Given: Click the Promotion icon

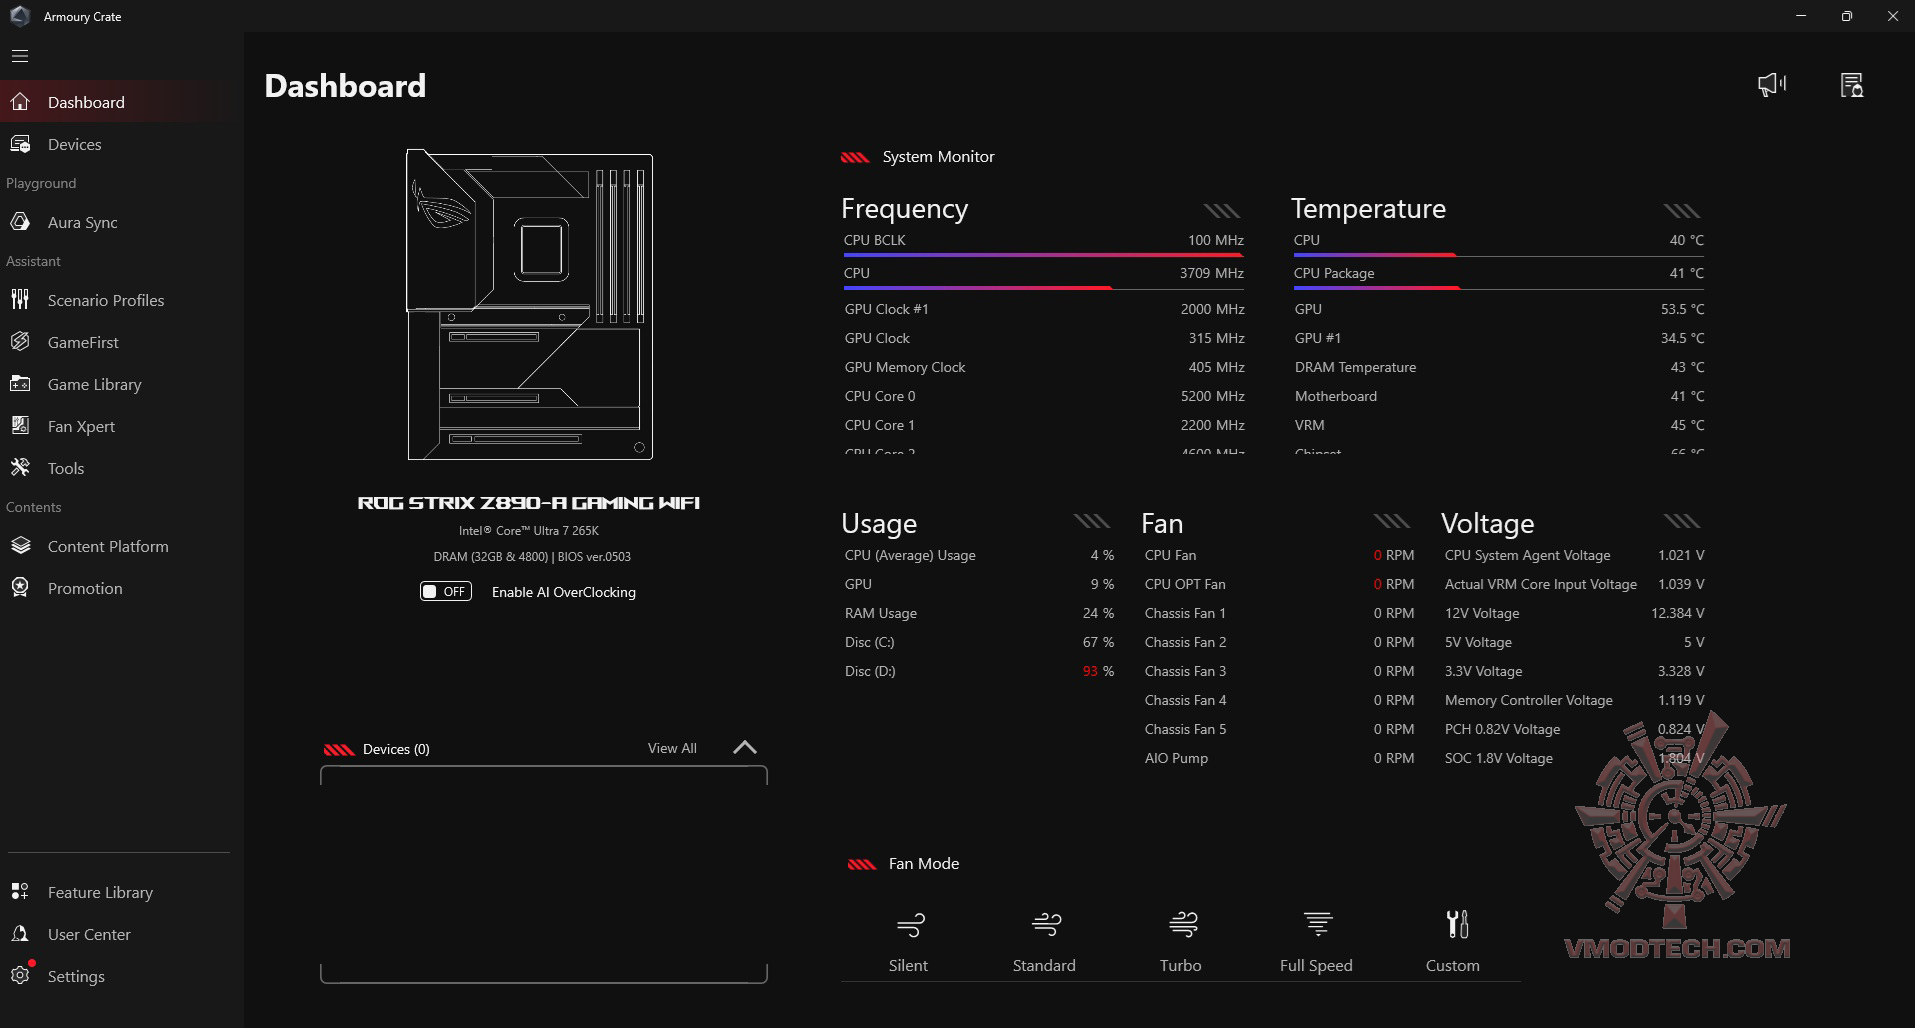Looking at the screenshot, I should point(20,588).
